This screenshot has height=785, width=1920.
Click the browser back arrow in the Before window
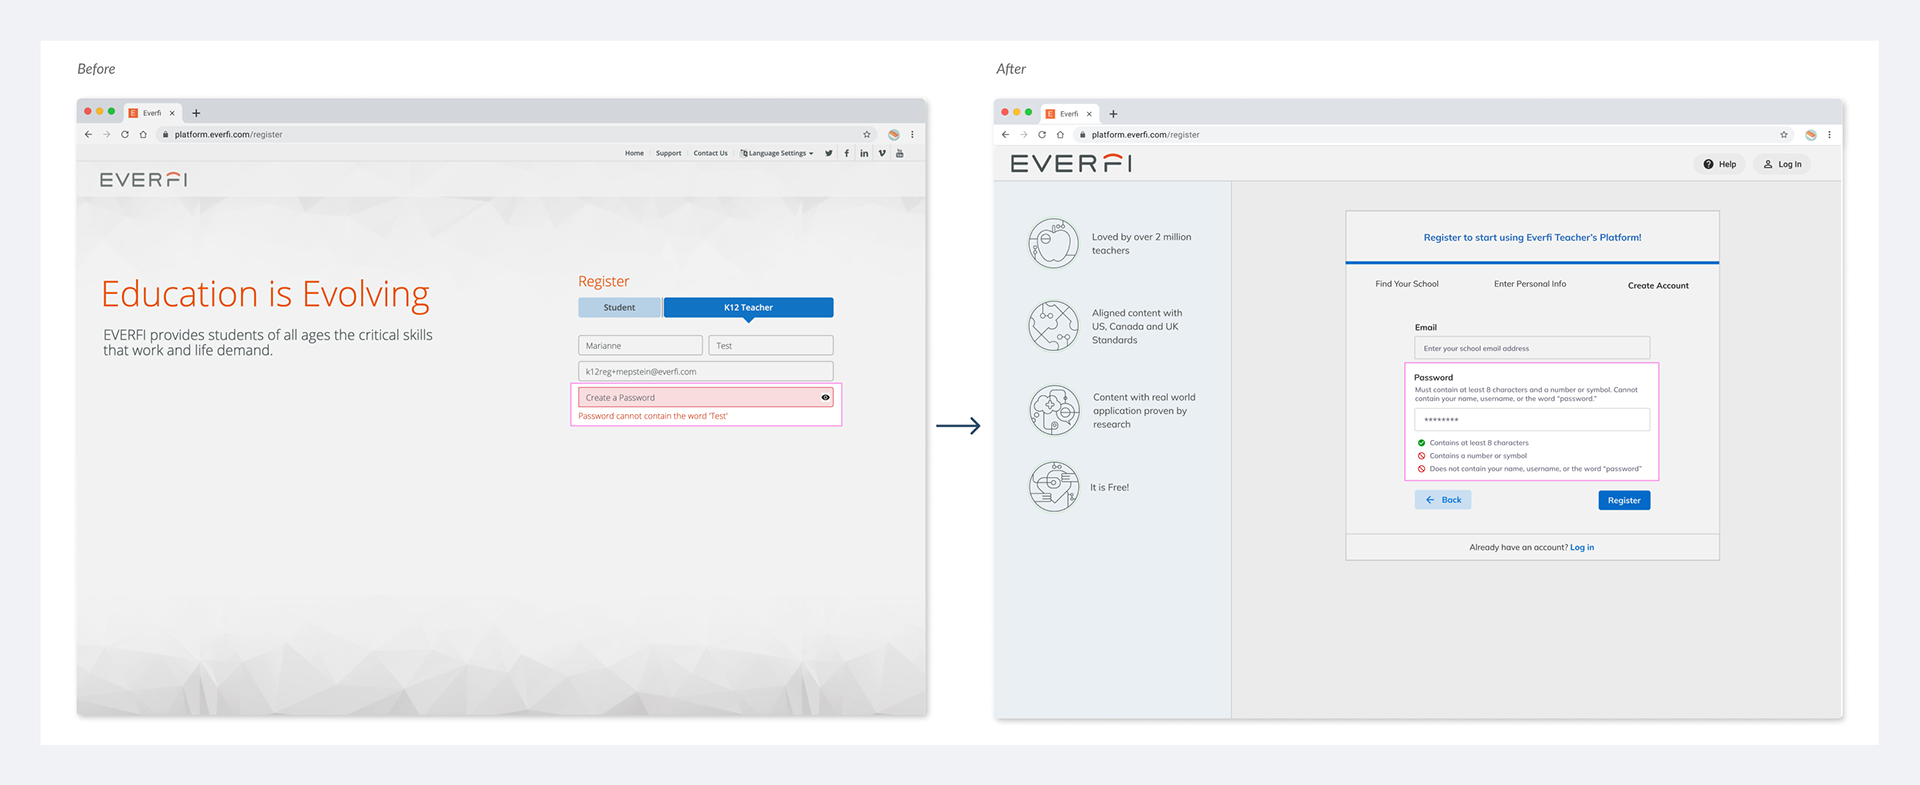(88, 134)
